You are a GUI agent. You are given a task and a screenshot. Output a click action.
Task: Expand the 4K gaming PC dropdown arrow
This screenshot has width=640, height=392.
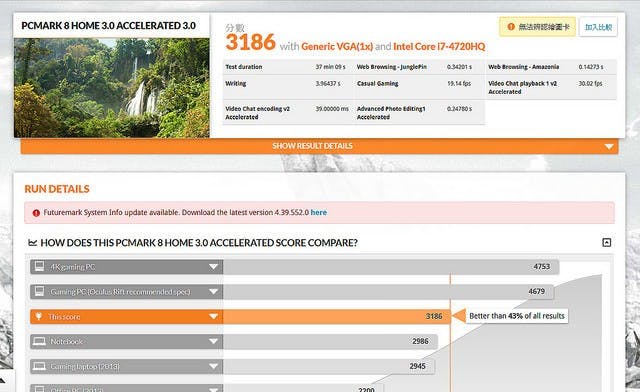click(x=213, y=267)
